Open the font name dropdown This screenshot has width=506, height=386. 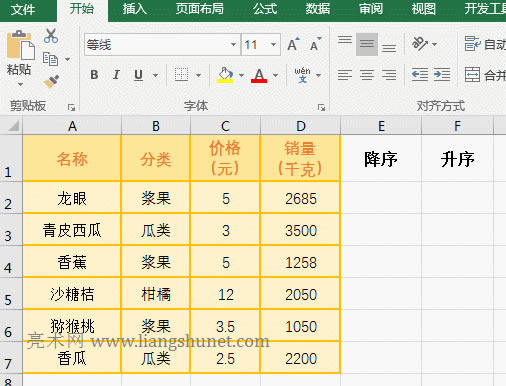click(233, 44)
